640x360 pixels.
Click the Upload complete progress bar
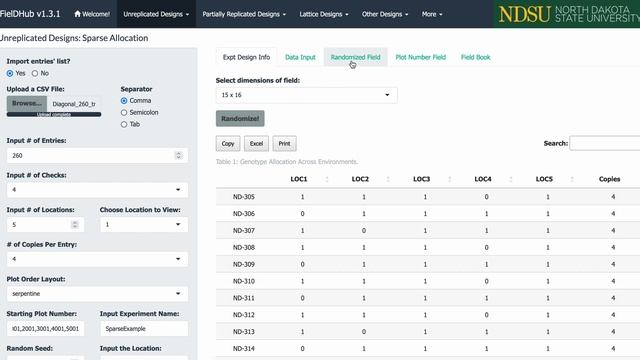click(x=54, y=115)
